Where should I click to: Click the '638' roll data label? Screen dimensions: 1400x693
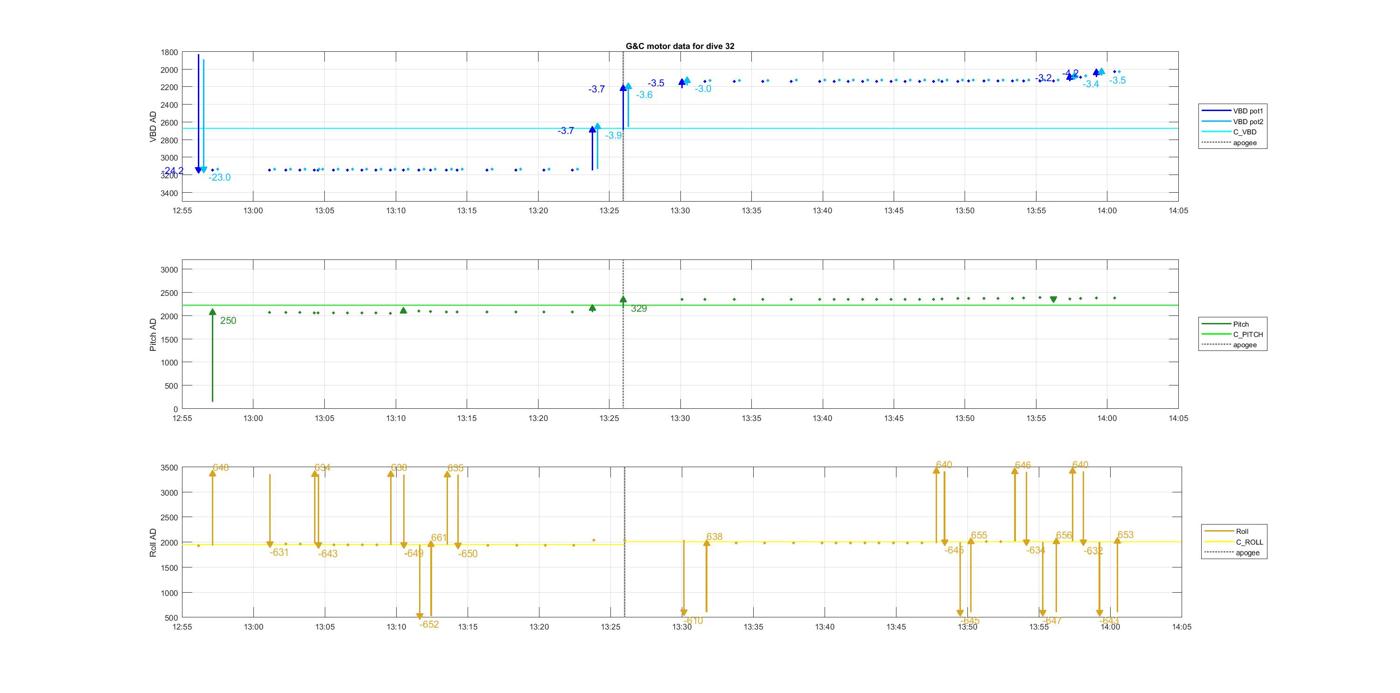coord(714,537)
